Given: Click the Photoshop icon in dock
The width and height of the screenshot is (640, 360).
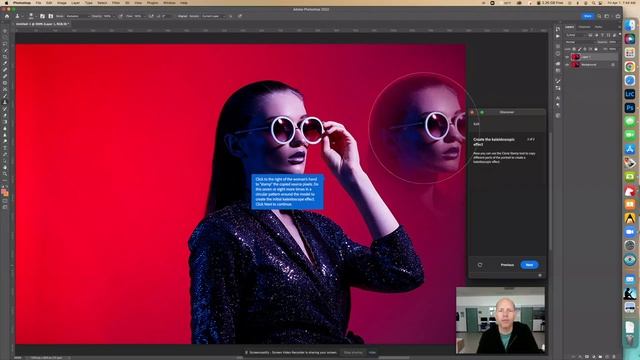Looking at the screenshot, I should point(630,108).
